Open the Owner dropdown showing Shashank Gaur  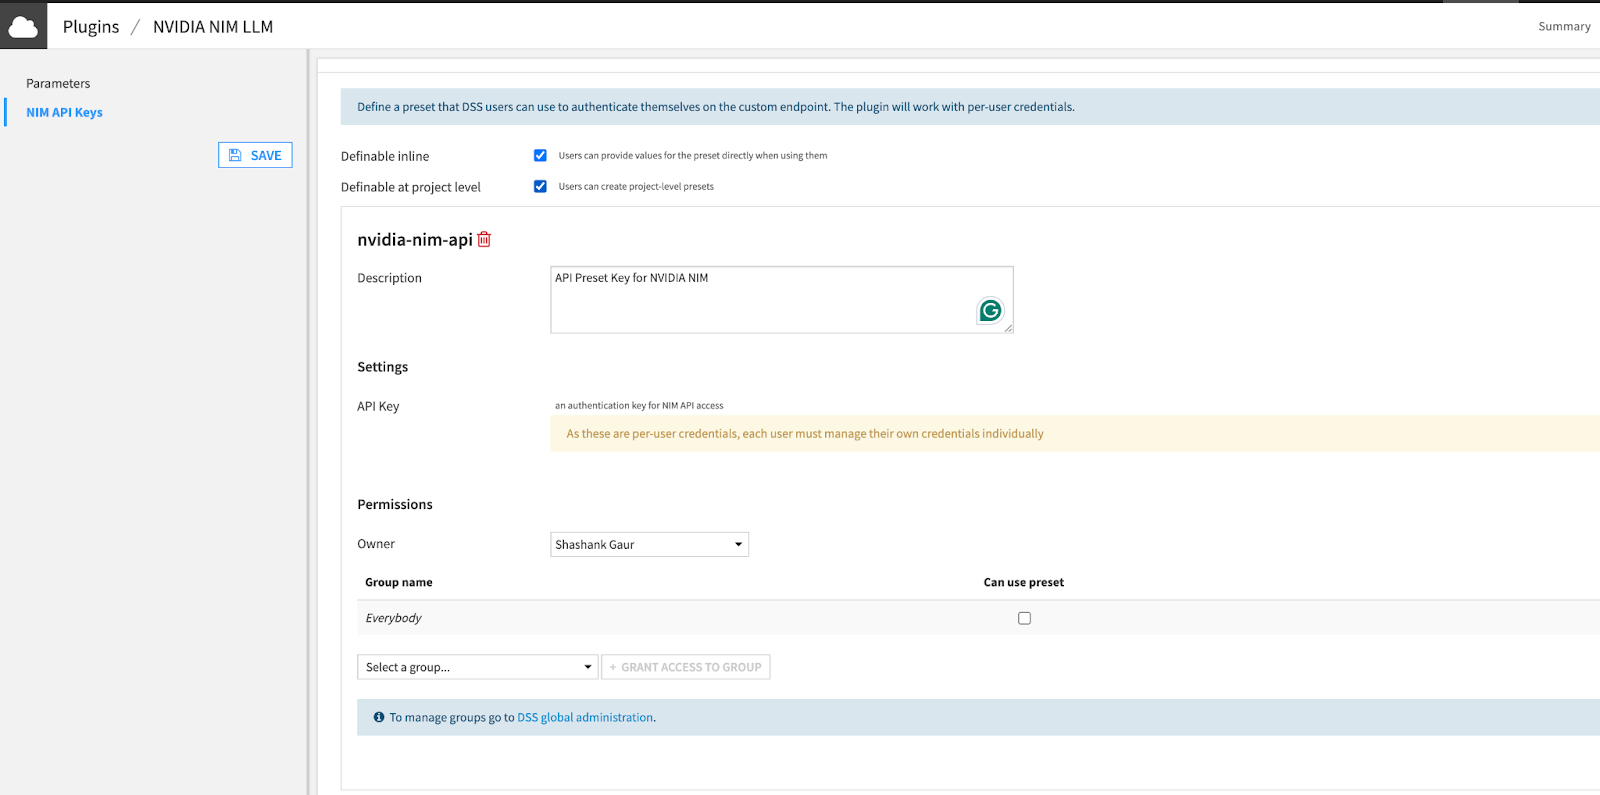(x=649, y=544)
